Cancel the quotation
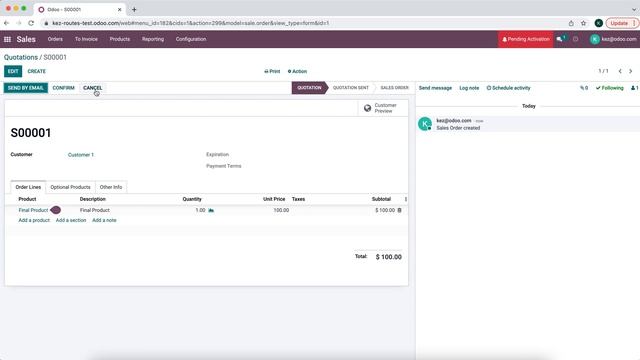The width and height of the screenshot is (640, 360). (93, 88)
